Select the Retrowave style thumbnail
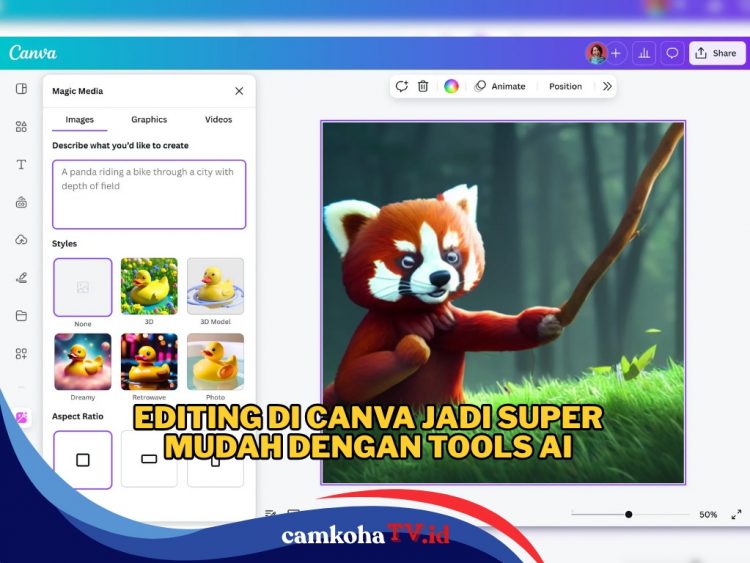The height and width of the screenshot is (563, 750). pos(149,362)
